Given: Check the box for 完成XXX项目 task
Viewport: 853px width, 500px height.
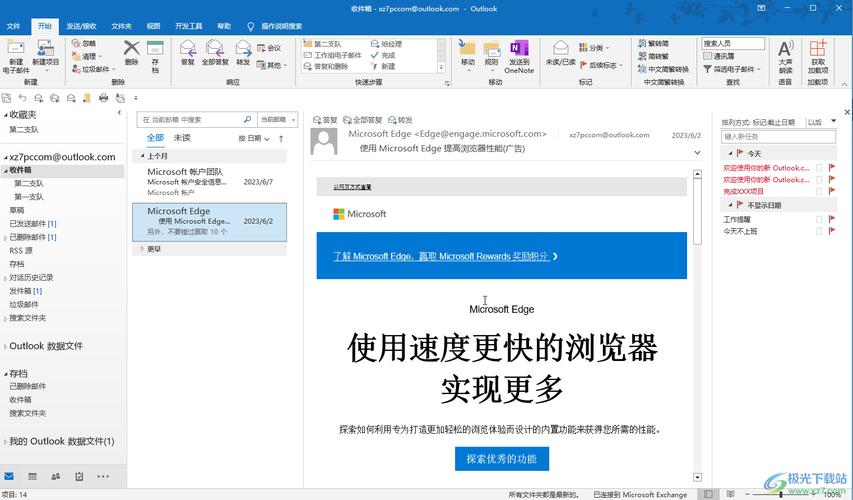Looking at the screenshot, I should (819, 191).
